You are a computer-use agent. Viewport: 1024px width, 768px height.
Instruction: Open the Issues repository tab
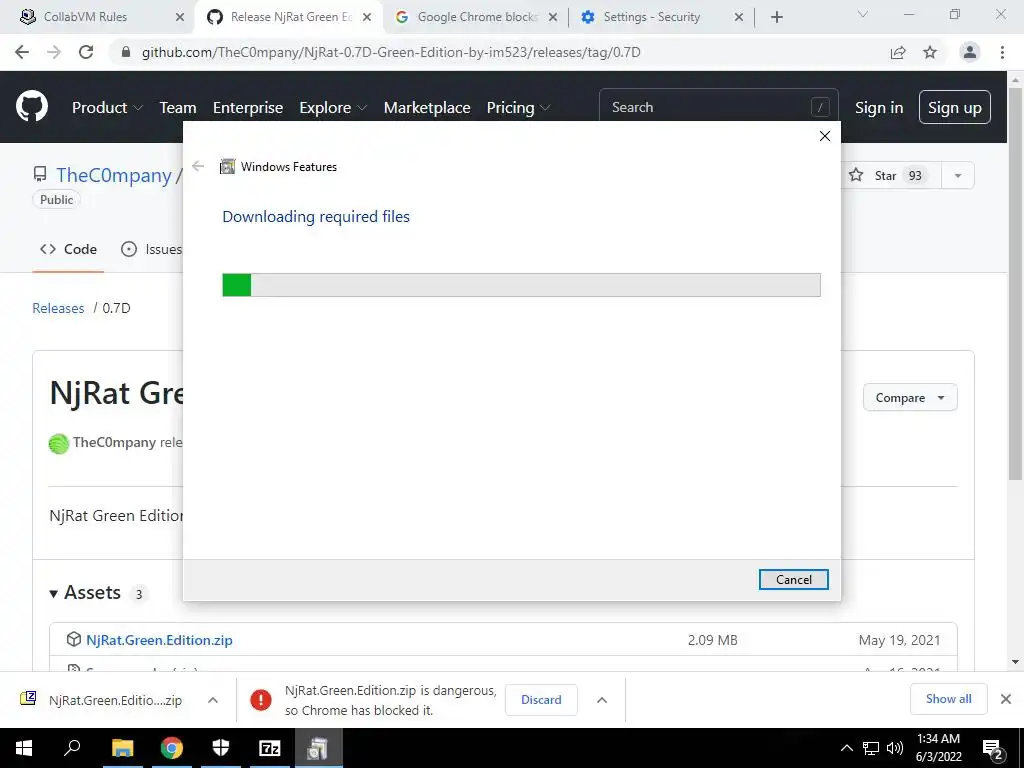[x=151, y=249]
